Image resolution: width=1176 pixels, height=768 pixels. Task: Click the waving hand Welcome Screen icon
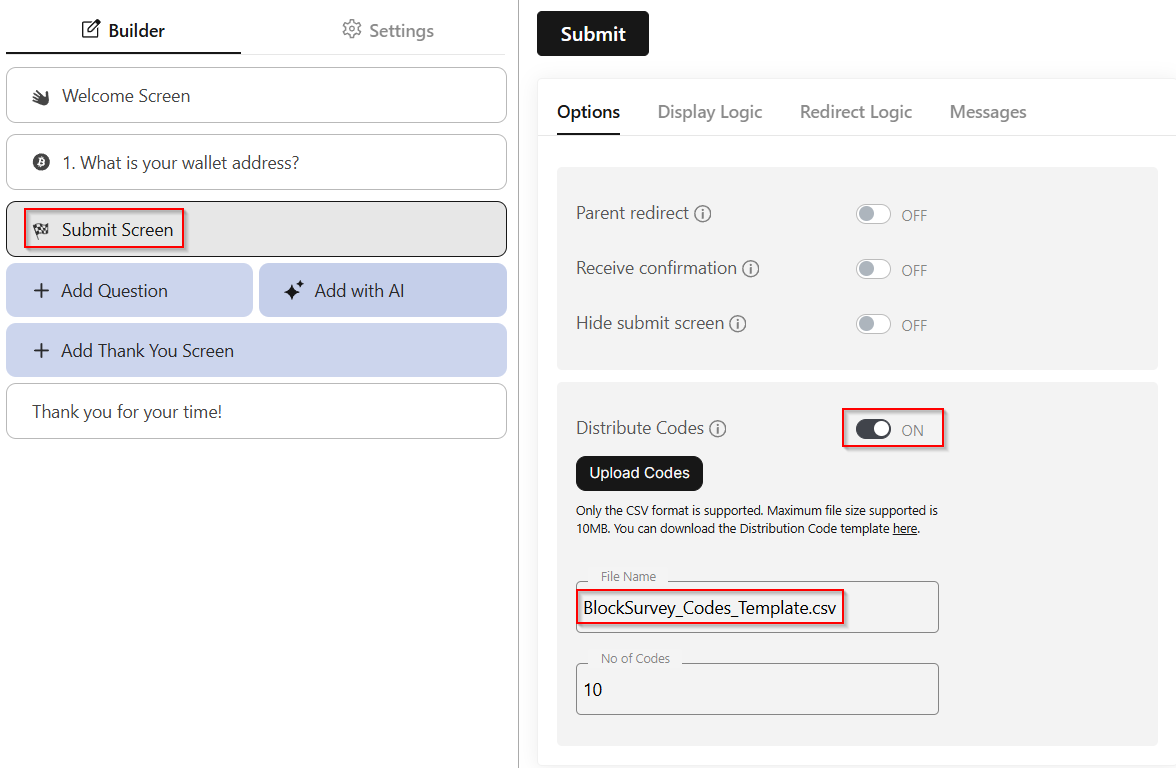[41, 97]
